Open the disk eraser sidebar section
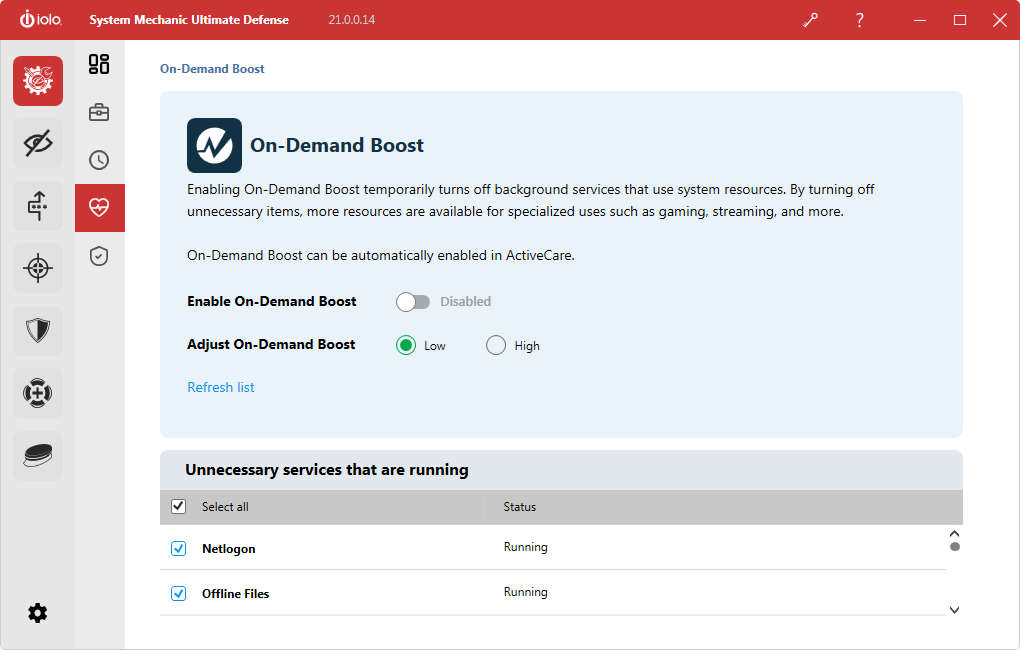 pos(38,455)
